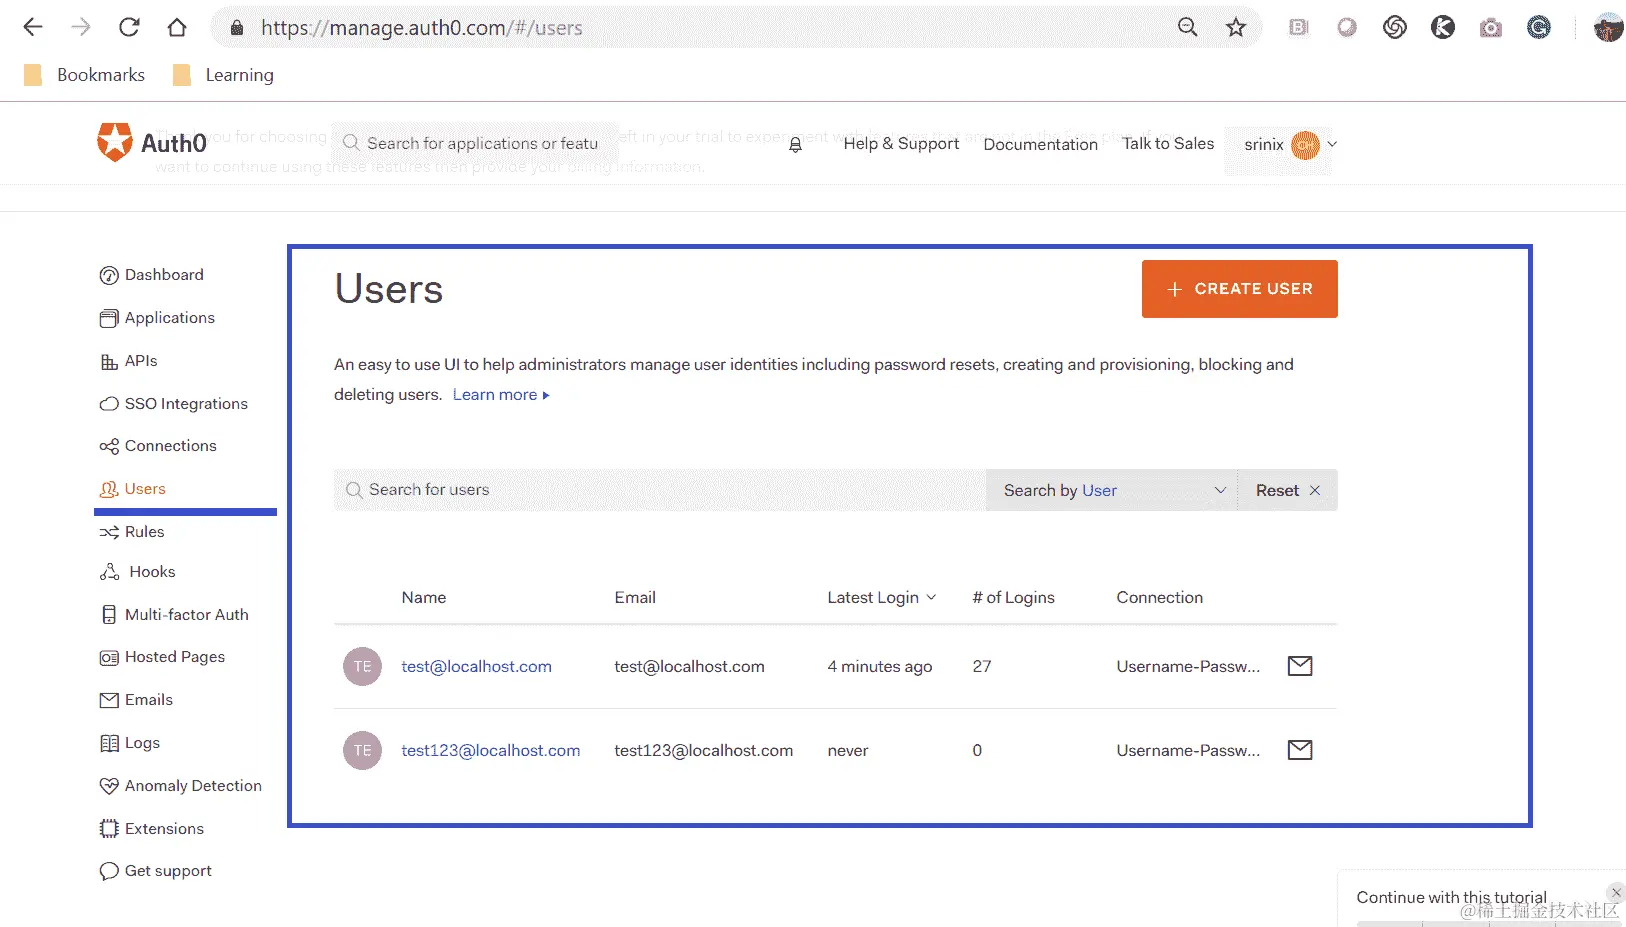
Task: Open the Bookmarks folder
Action: click(x=85, y=75)
